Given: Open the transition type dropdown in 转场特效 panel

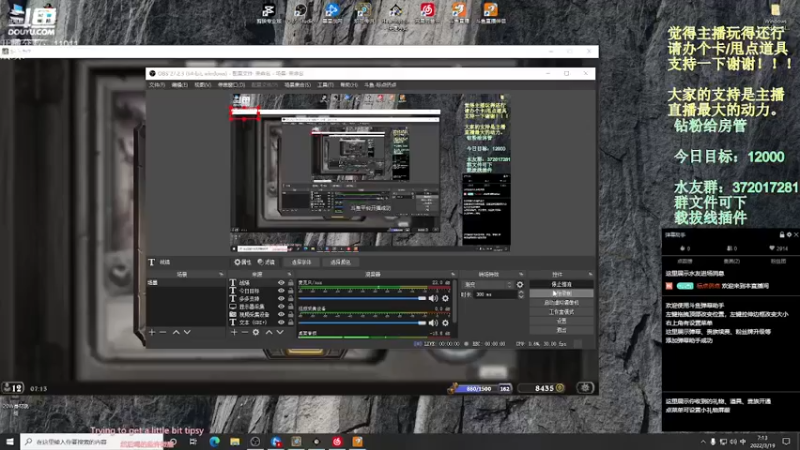Looking at the screenshot, I should (487, 285).
